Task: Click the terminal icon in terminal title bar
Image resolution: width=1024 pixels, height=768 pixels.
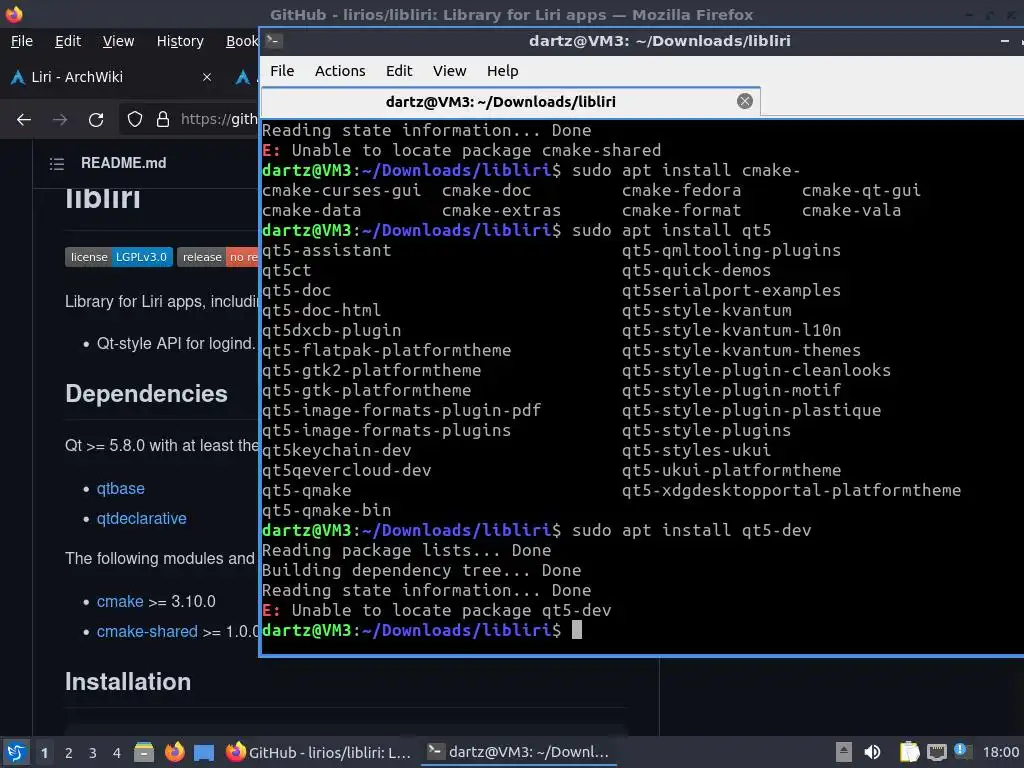Action: pos(274,40)
